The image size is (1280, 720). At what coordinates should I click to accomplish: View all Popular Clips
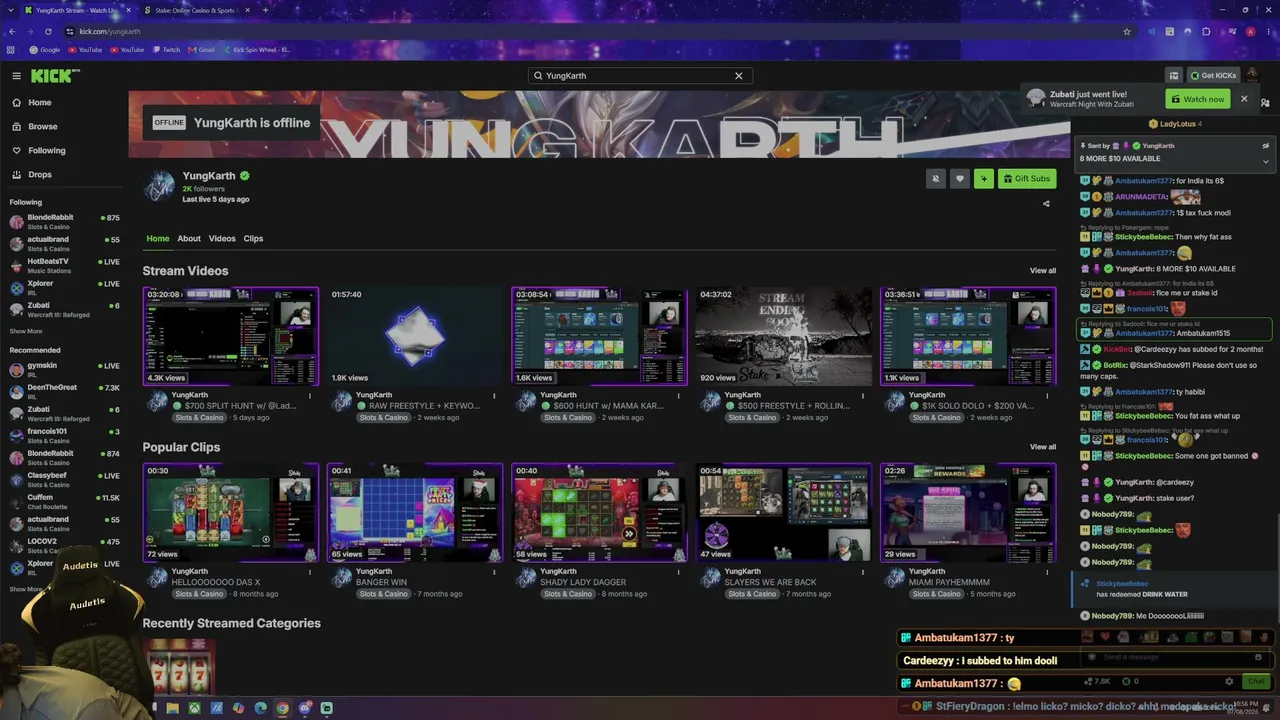tap(1043, 447)
